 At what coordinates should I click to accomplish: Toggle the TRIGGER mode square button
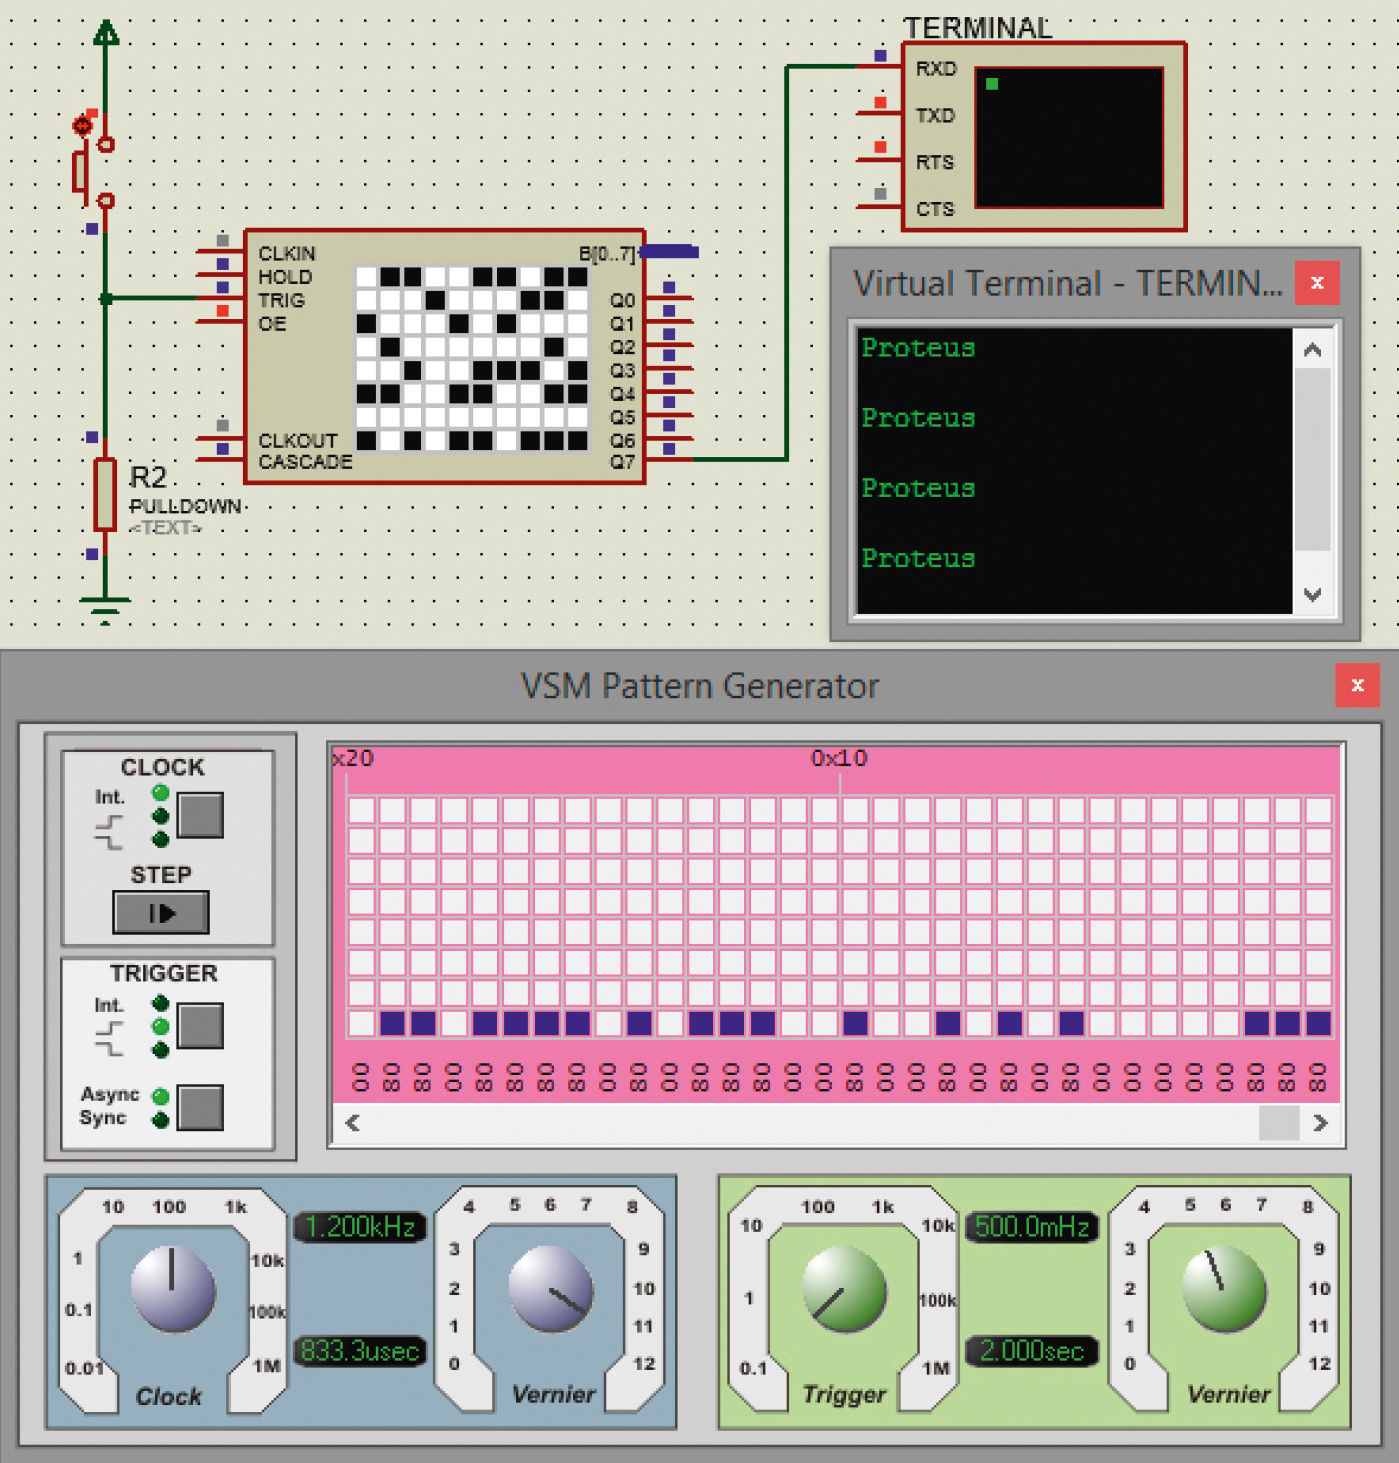tap(200, 1026)
